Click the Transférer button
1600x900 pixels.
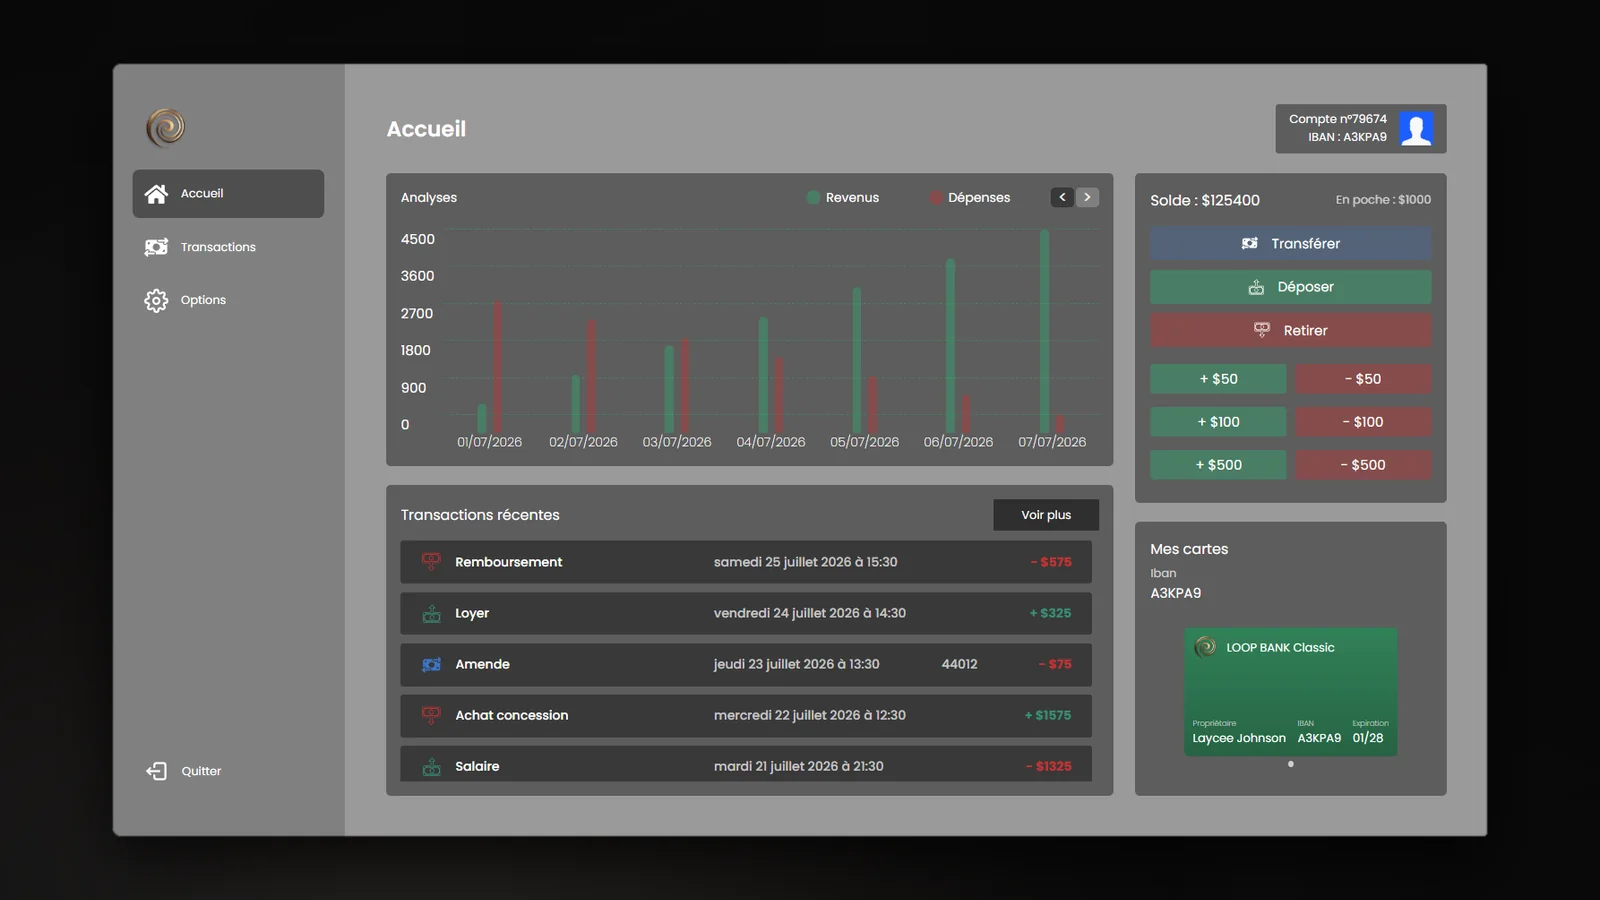pyautogui.click(x=1290, y=243)
